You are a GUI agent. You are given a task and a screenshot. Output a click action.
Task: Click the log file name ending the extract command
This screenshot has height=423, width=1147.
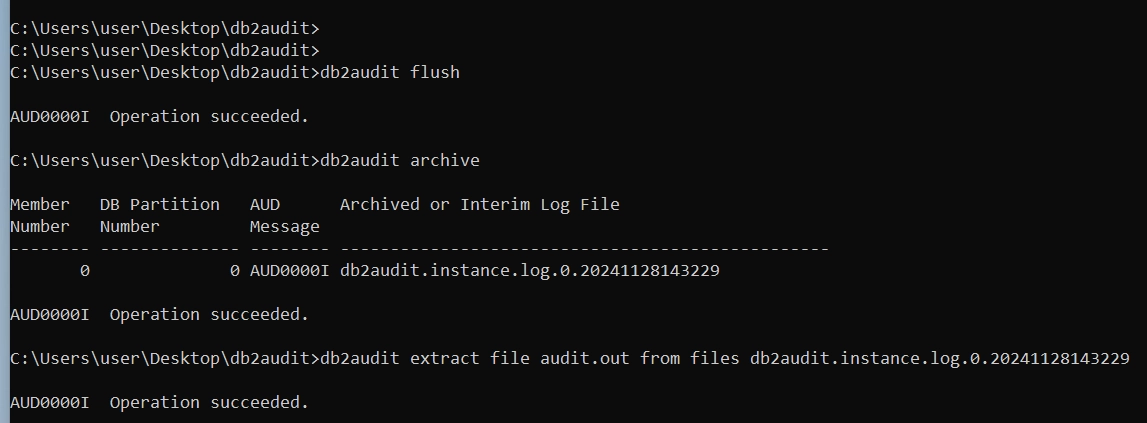pos(940,358)
